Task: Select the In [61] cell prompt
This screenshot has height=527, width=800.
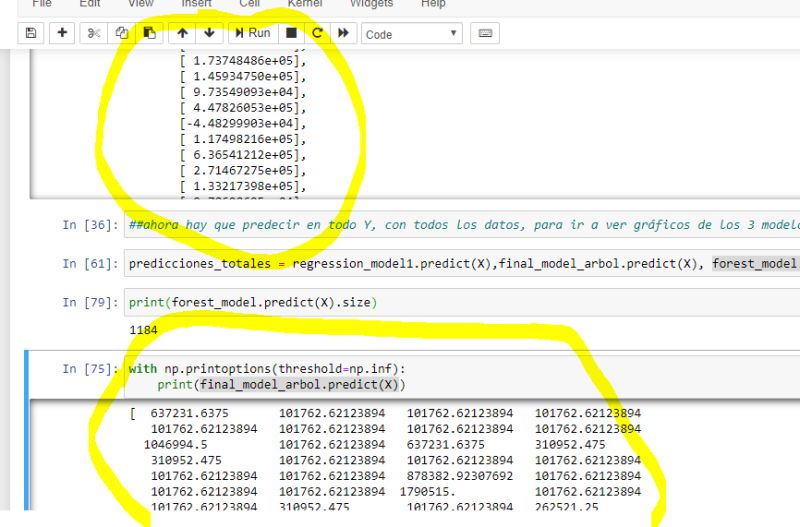Action: tap(90, 263)
